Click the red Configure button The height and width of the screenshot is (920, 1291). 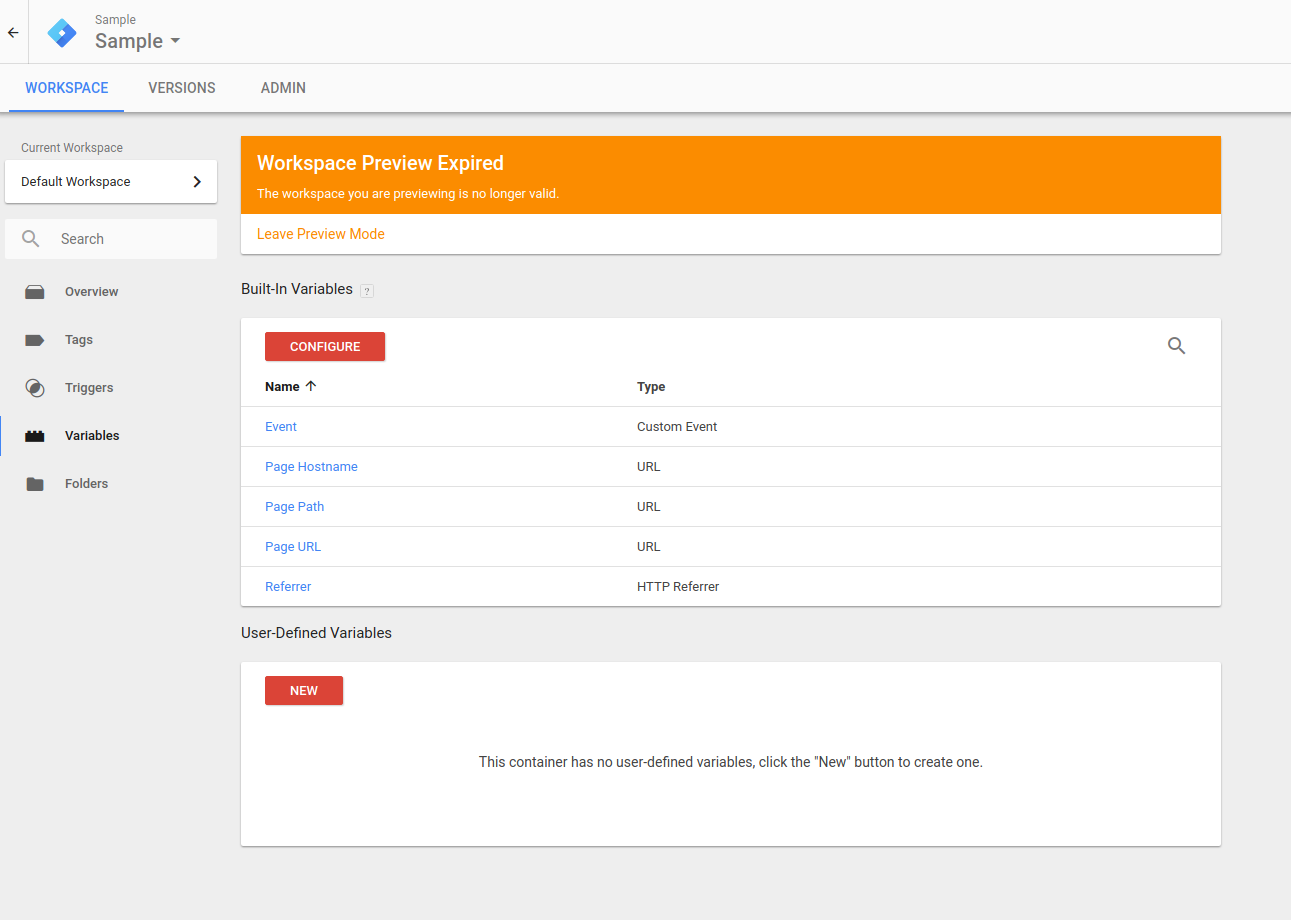click(325, 347)
